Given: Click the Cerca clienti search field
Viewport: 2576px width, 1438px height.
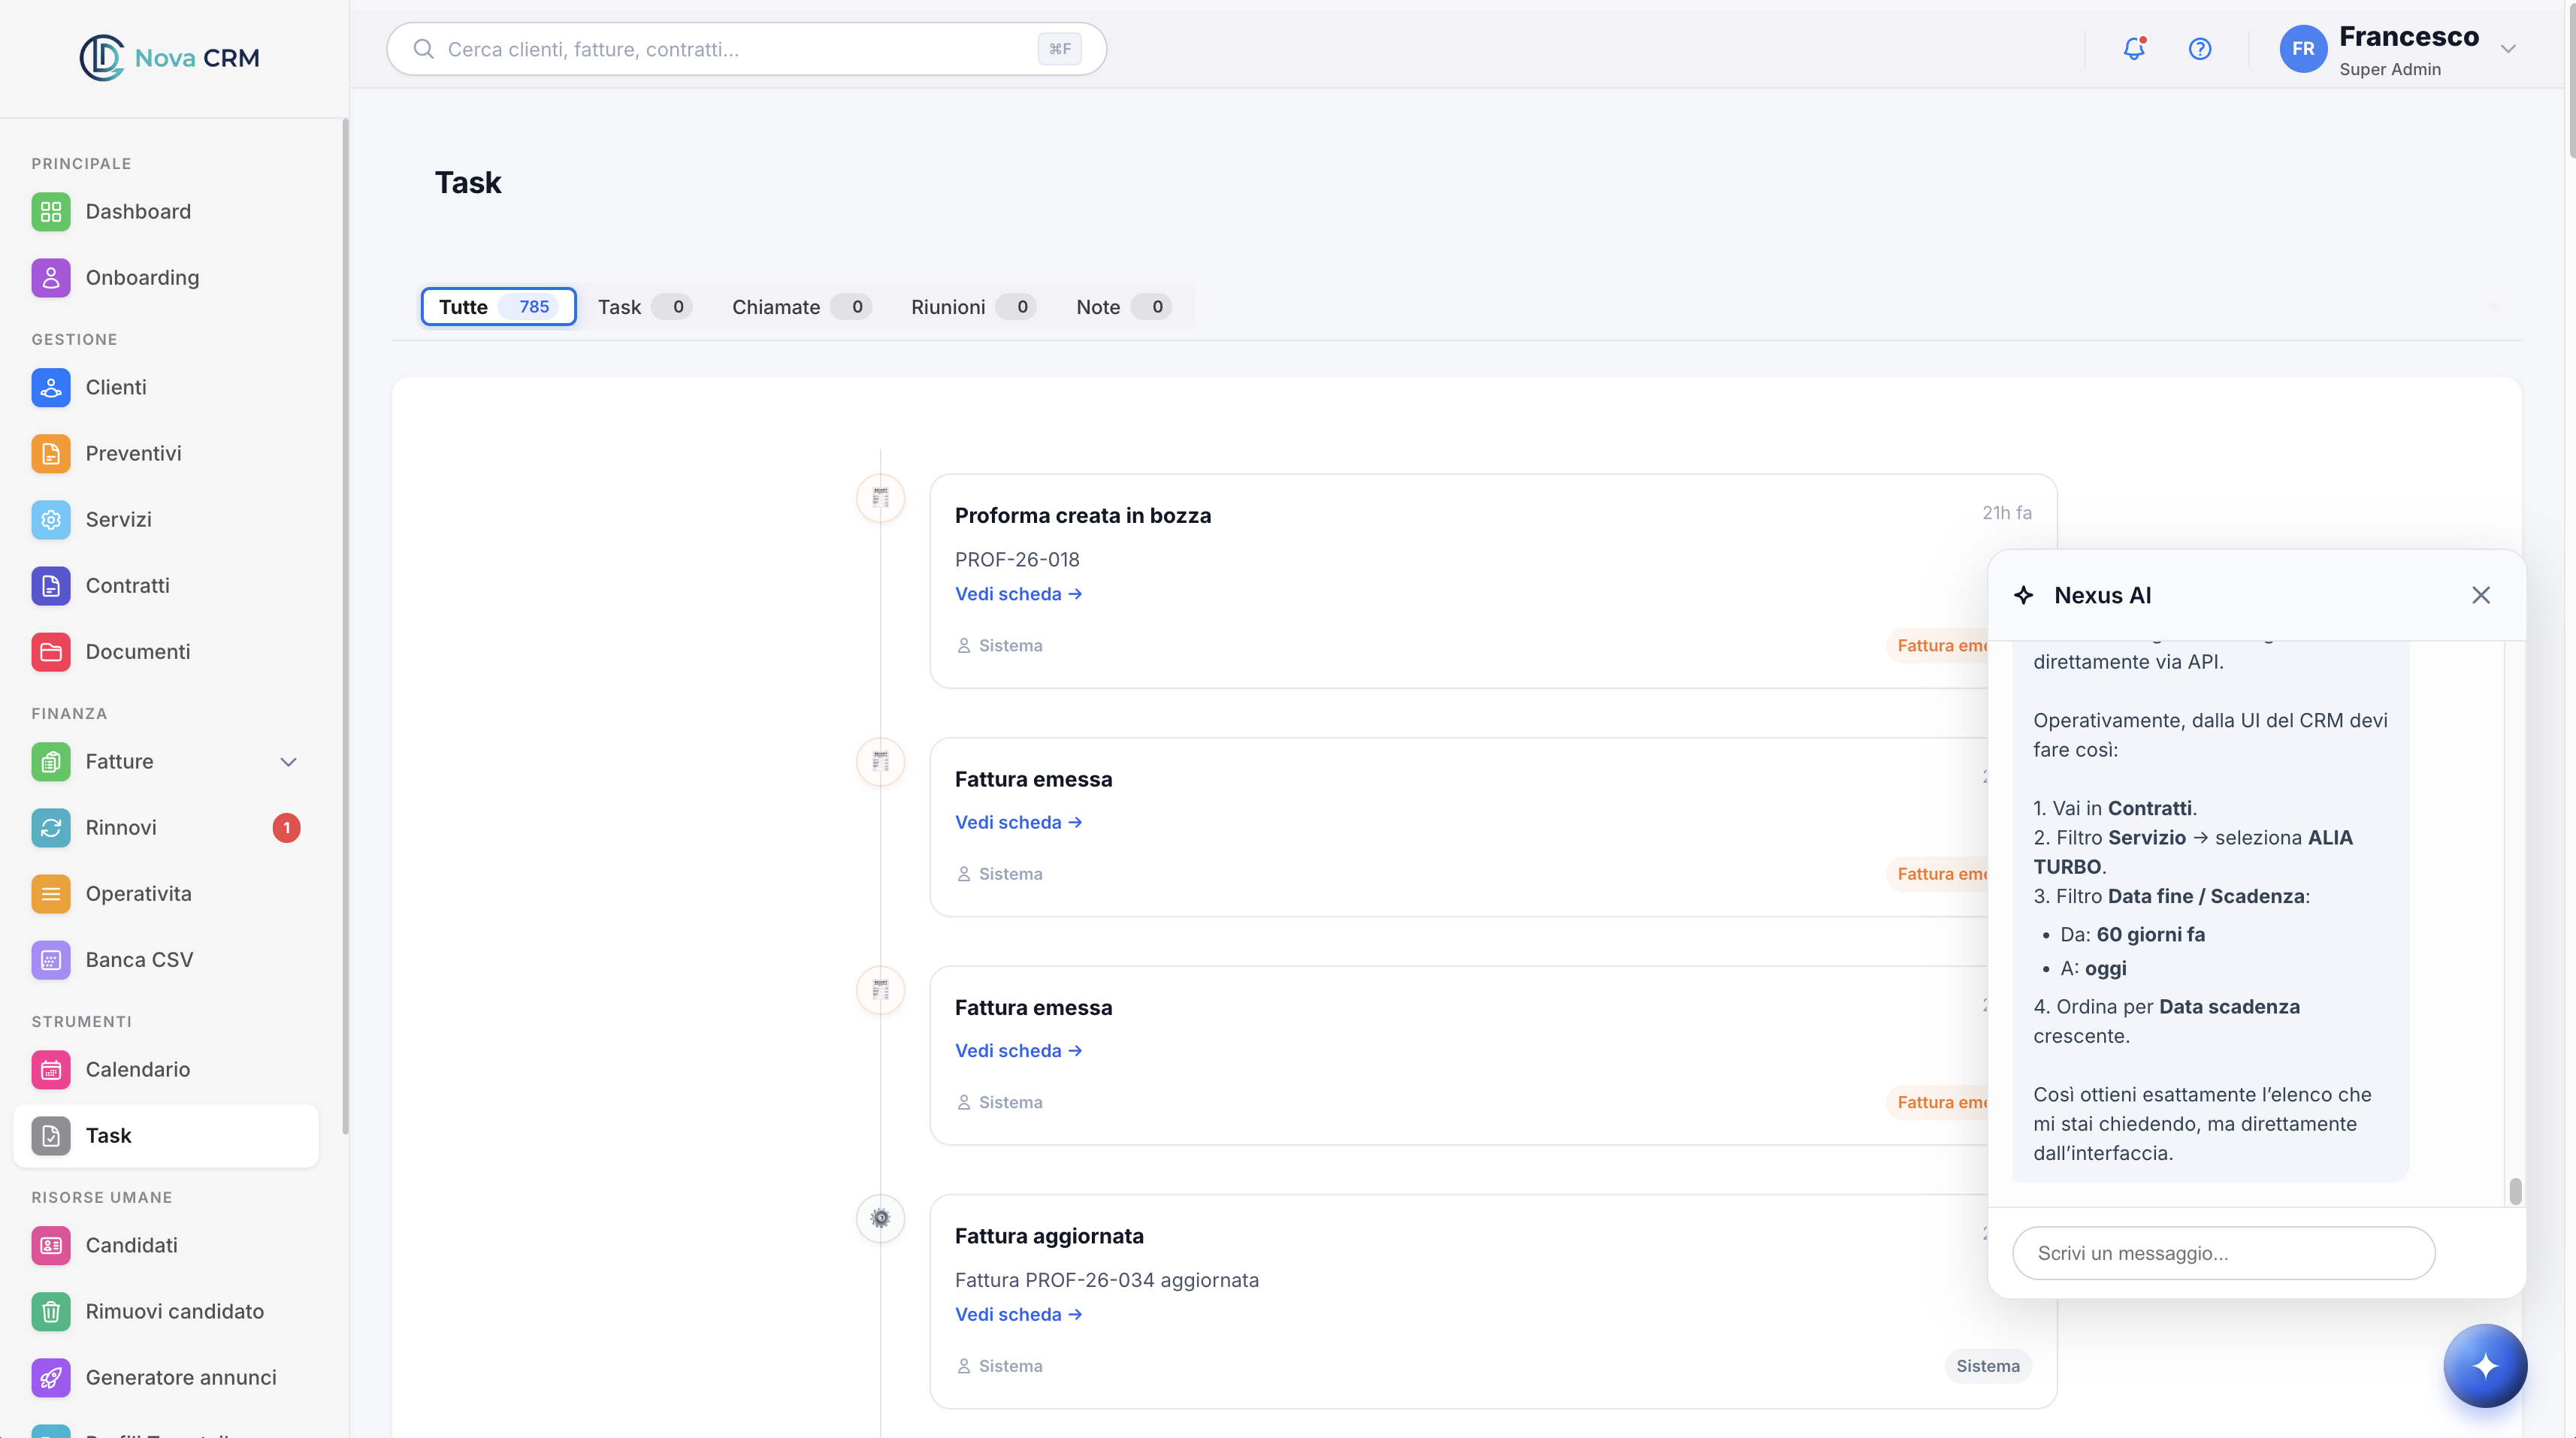Looking at the screenshot, I should pos(746,48).
